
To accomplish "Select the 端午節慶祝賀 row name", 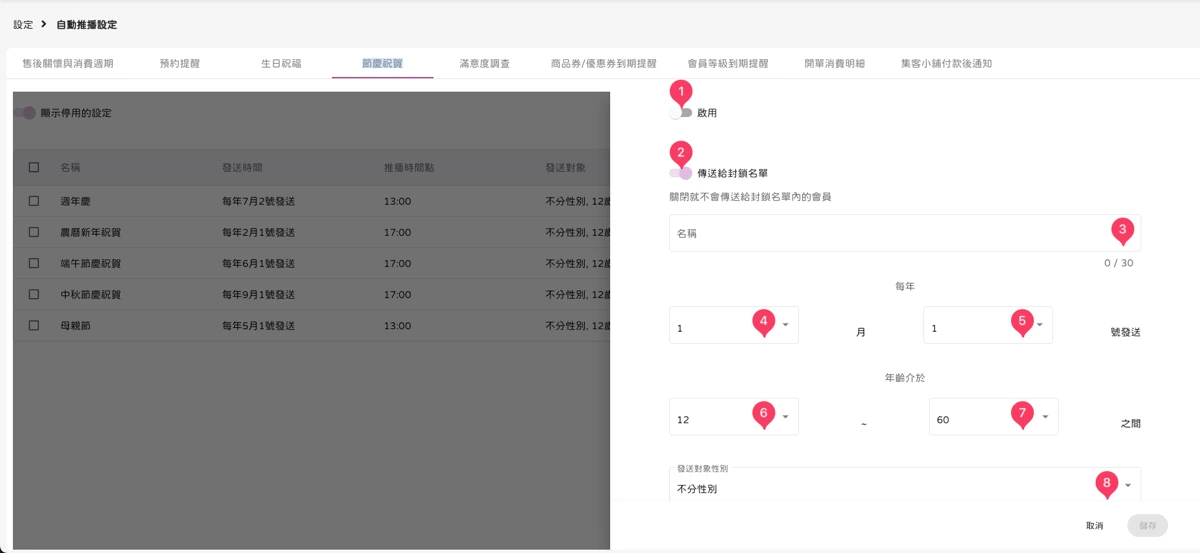I will click(91, 264).
